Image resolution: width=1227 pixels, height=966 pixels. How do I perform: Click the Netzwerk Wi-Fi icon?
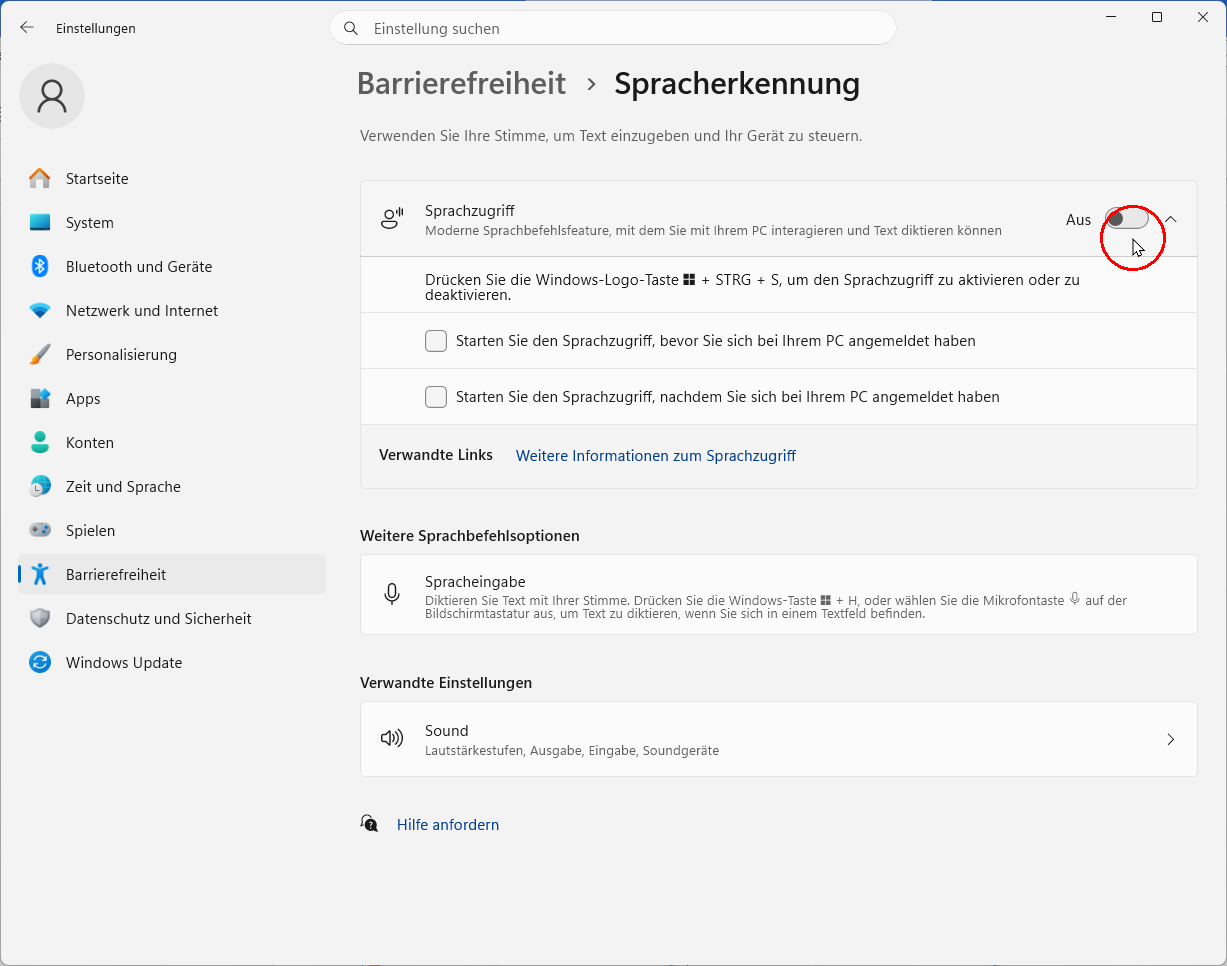coord(40,311)
